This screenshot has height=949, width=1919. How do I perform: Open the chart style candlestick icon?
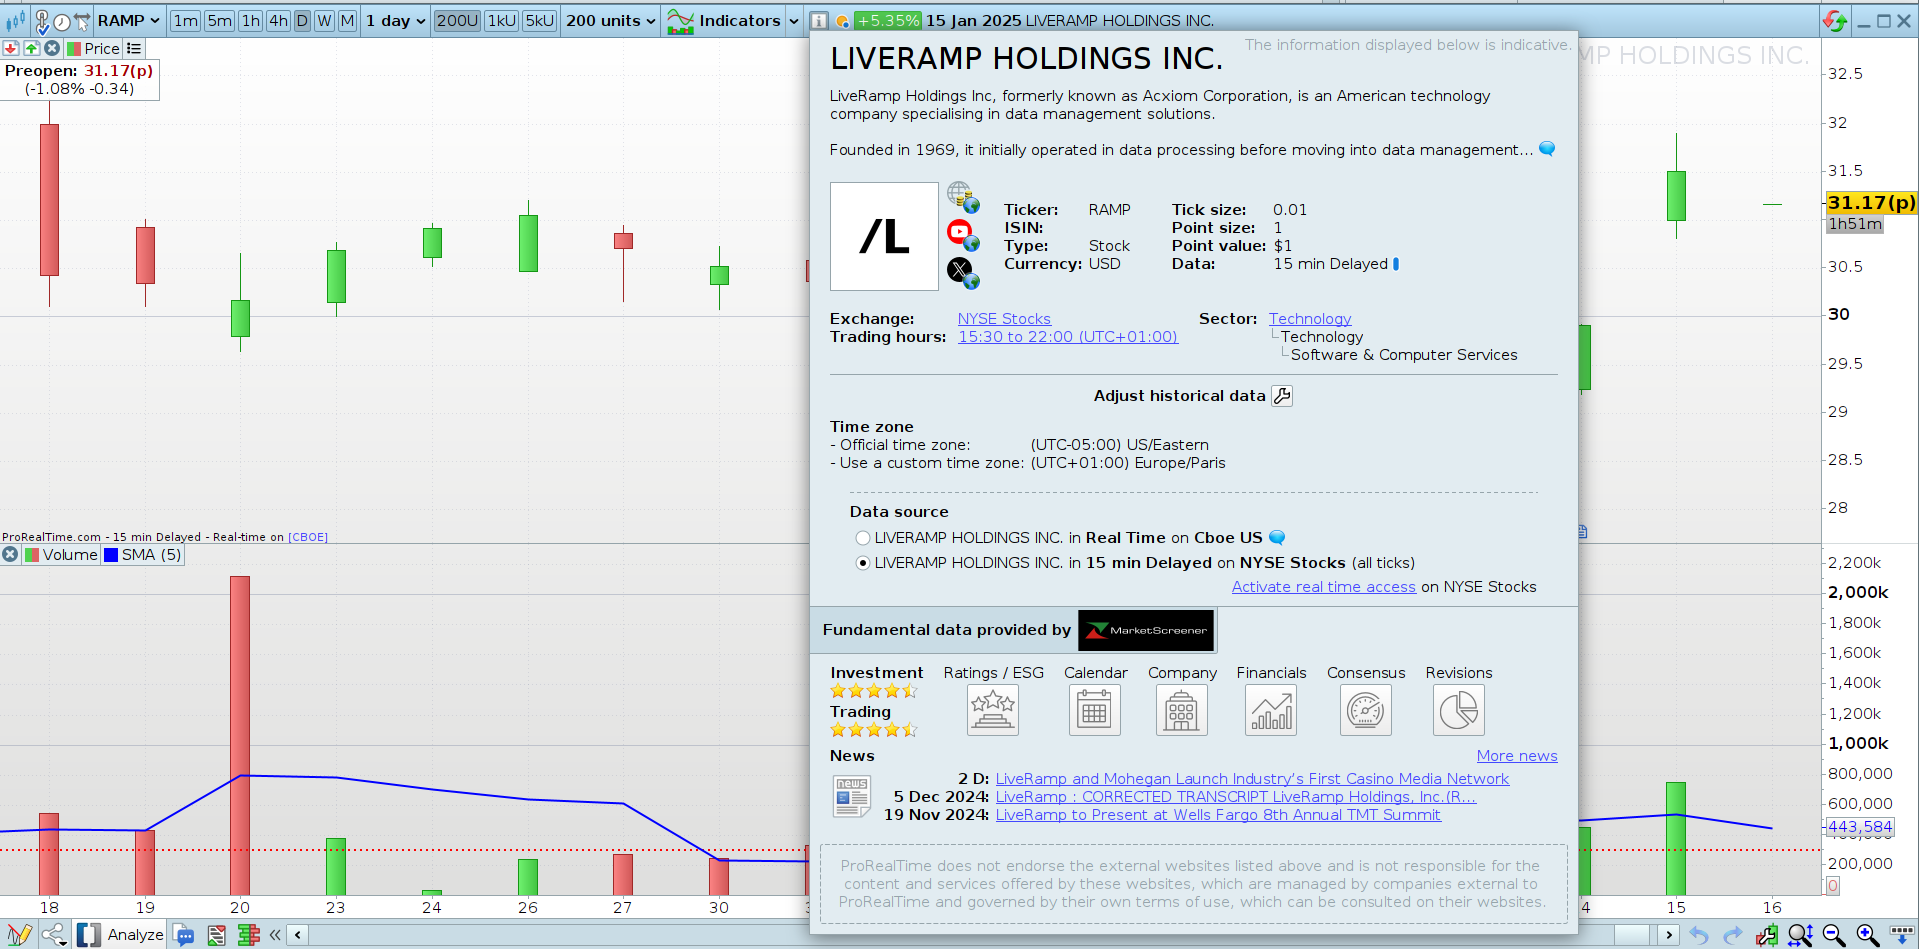(14, 20)
